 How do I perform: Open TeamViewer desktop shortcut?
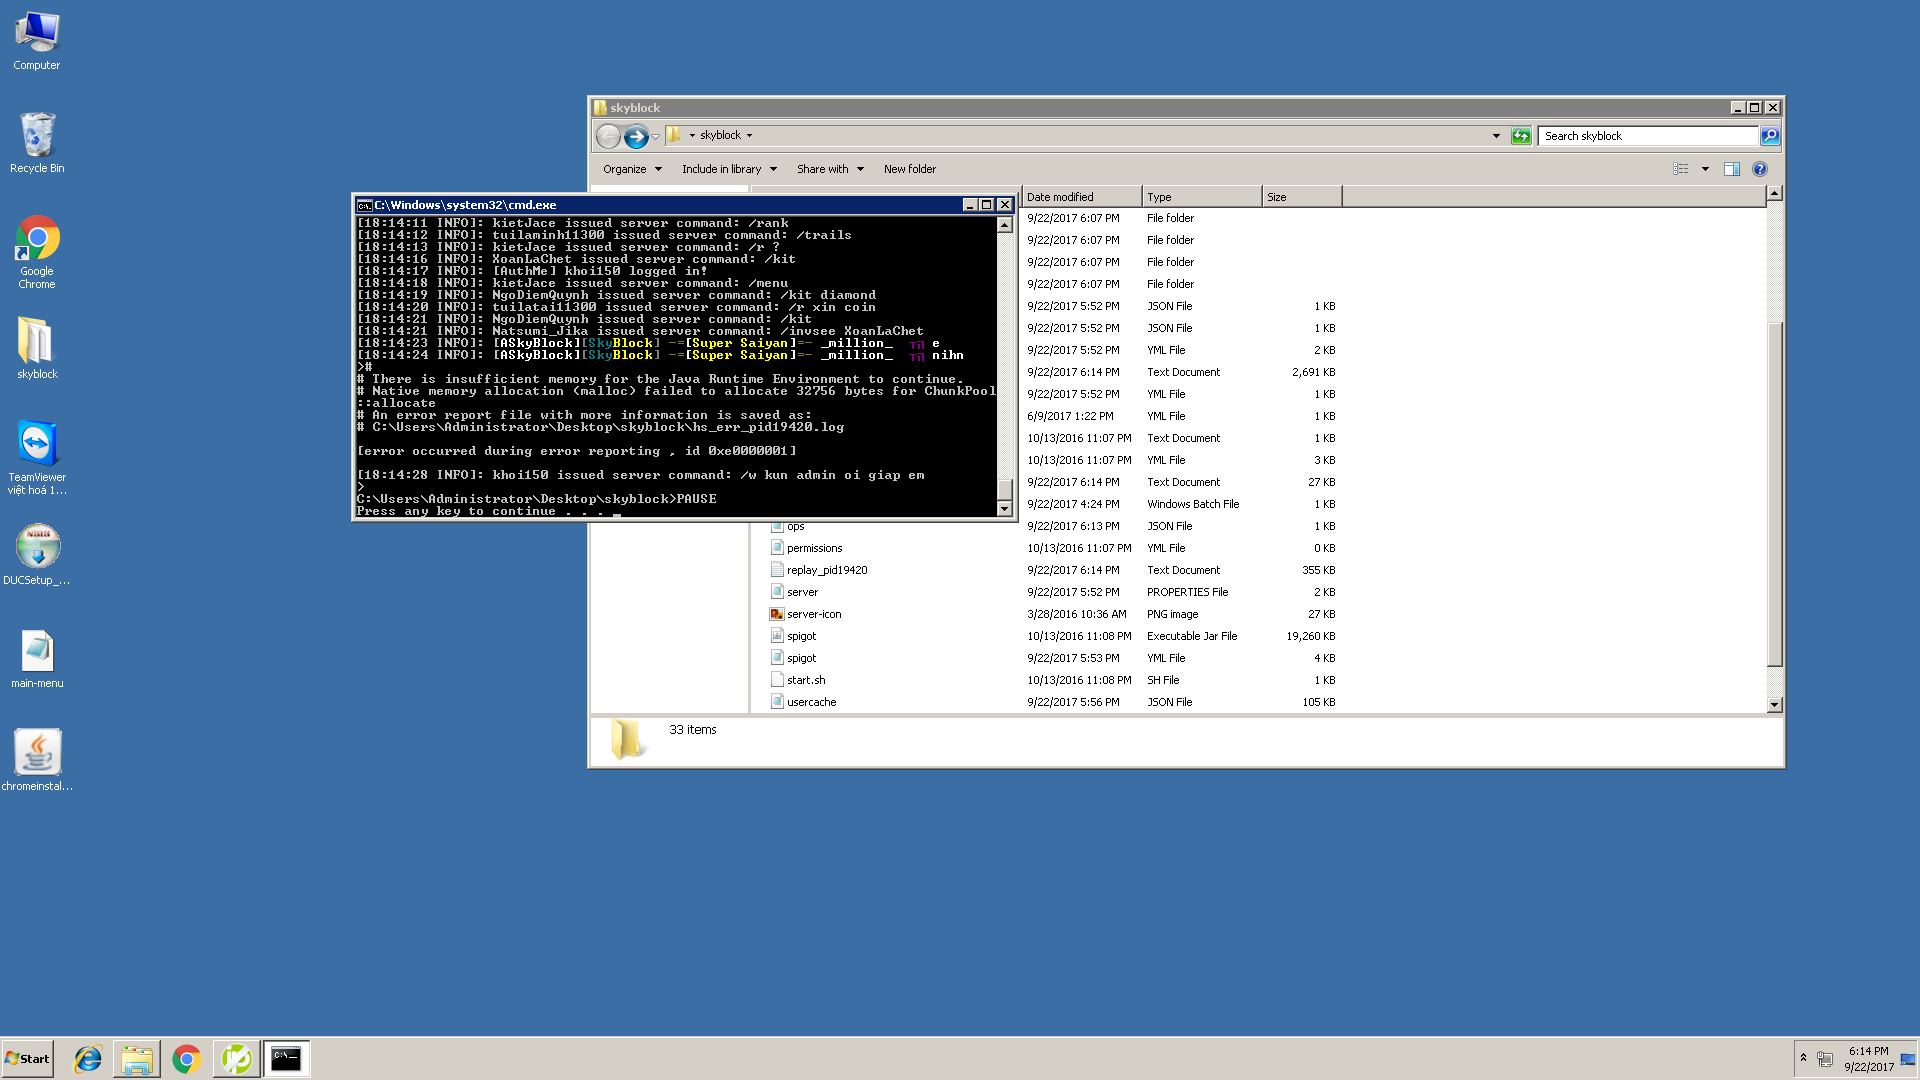click(37, 444)
